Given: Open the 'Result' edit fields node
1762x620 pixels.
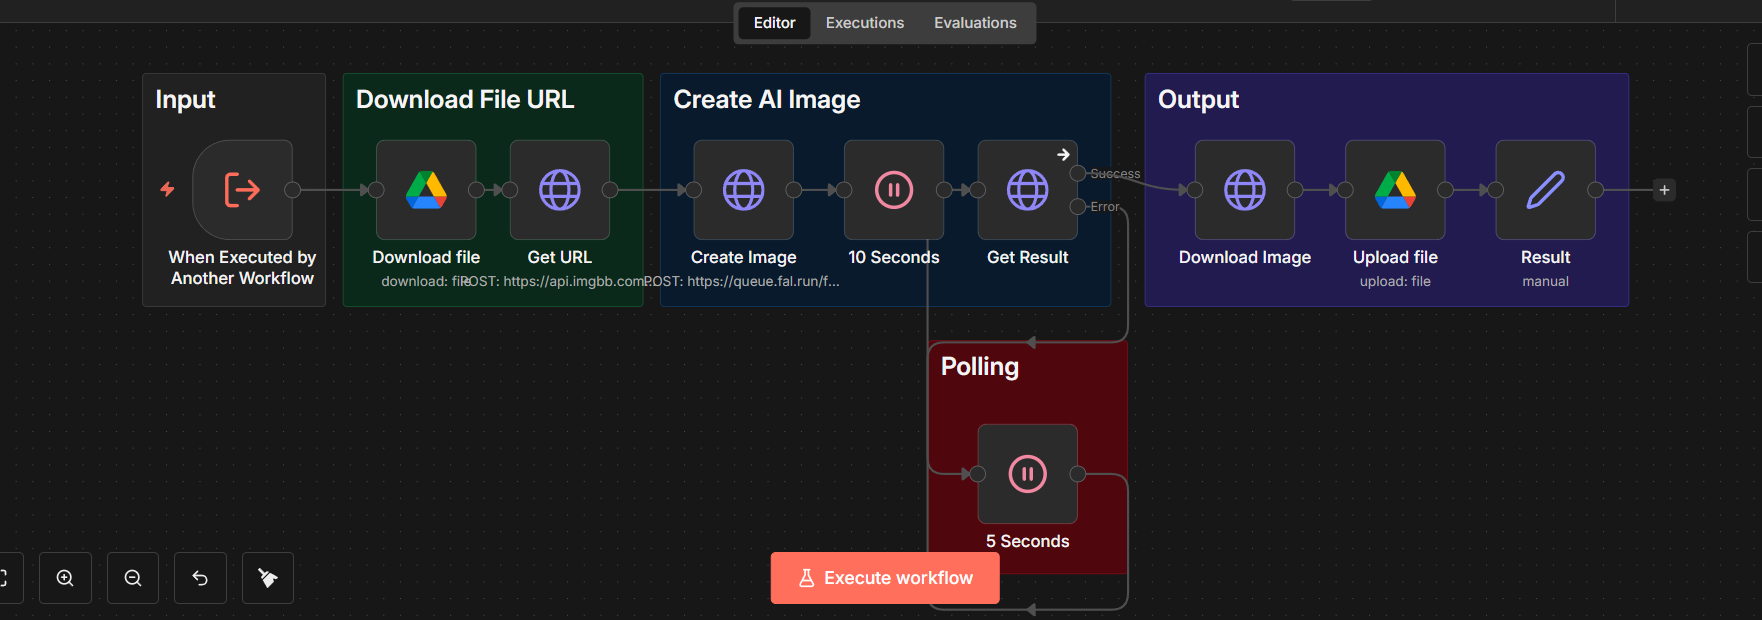Looking at the screenshot, I should tap(1545, 190).
